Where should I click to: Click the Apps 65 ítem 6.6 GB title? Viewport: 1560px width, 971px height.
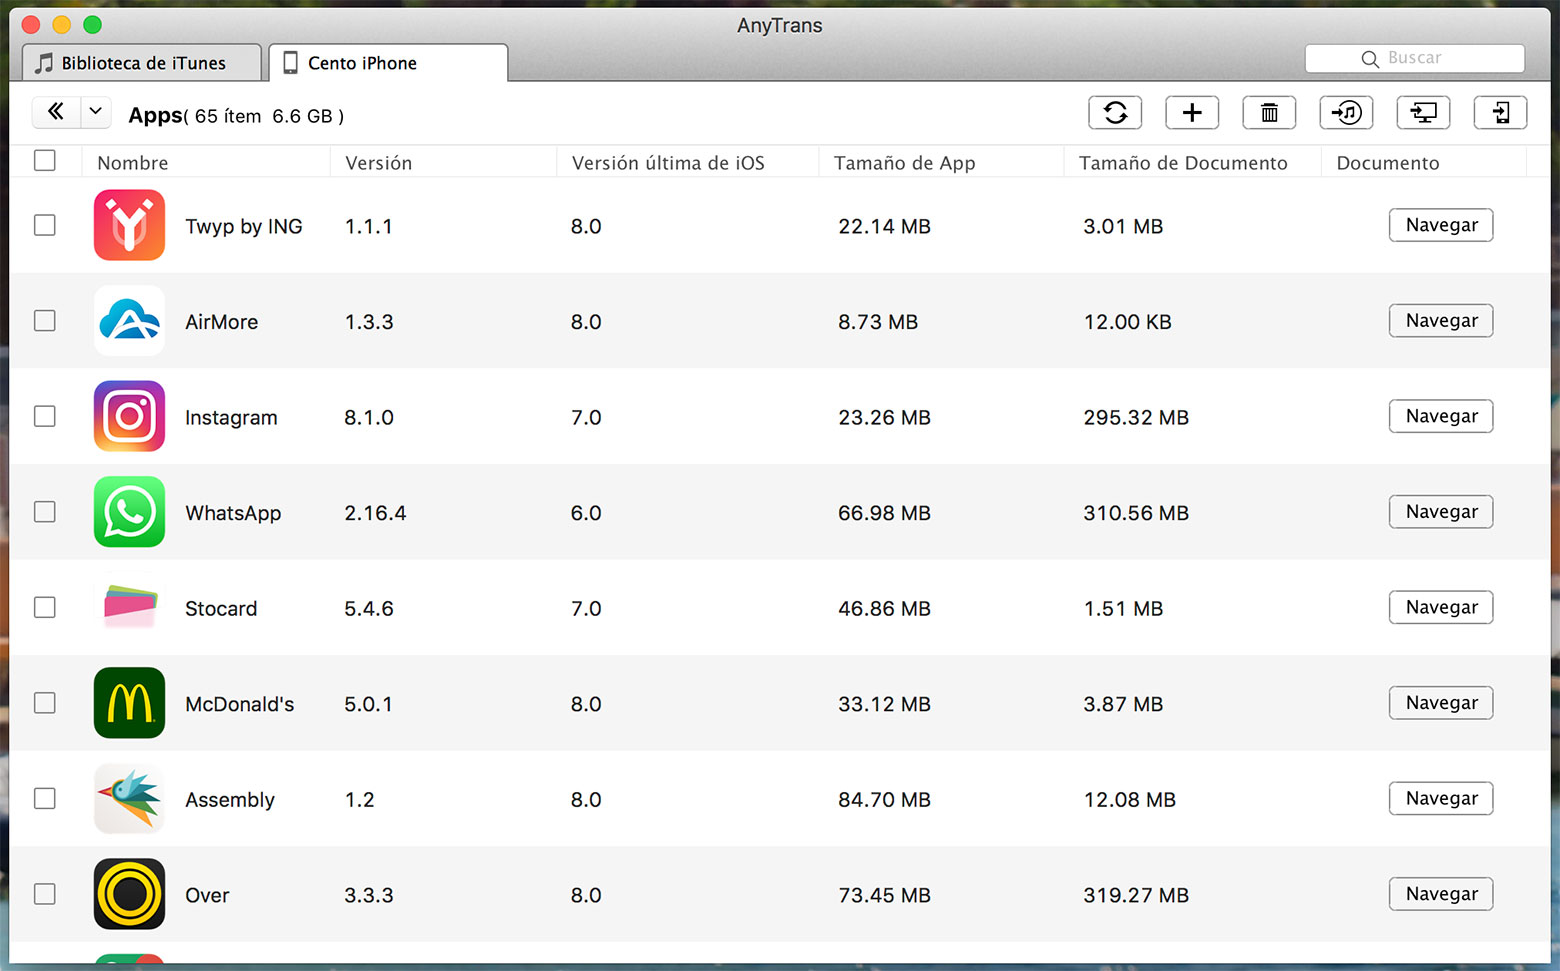coord(236,116)
